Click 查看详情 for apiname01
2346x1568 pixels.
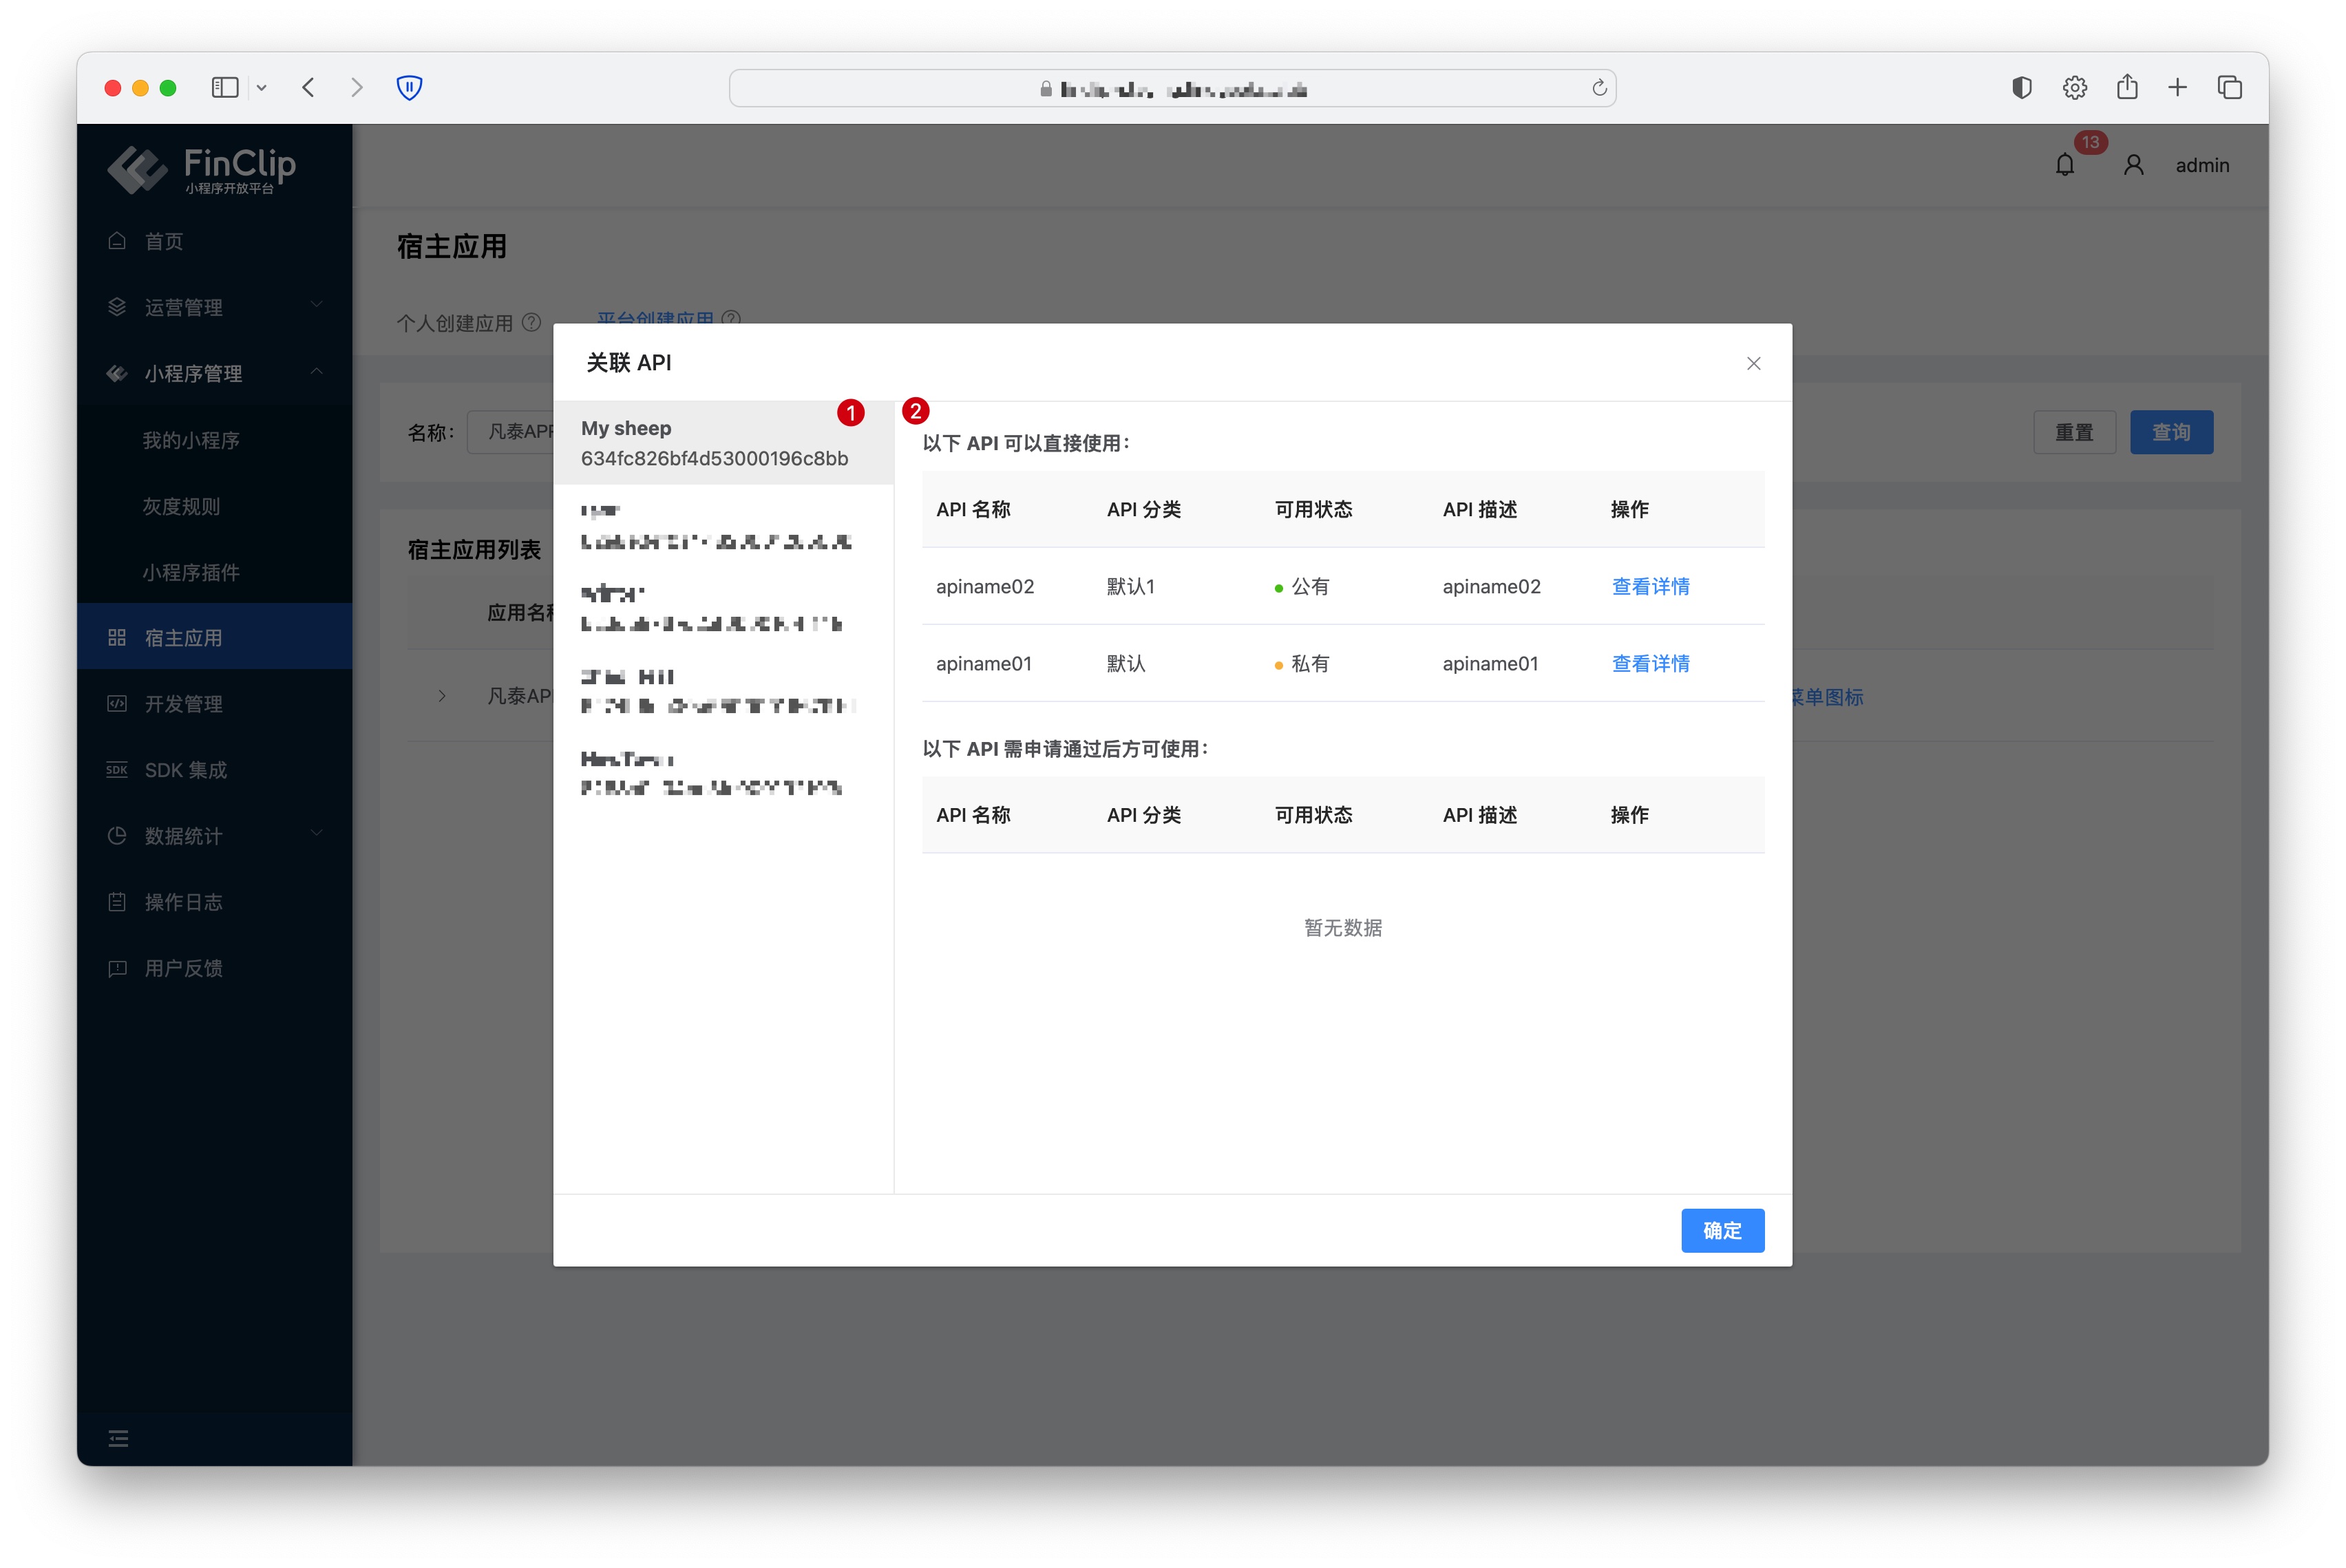1650,663
